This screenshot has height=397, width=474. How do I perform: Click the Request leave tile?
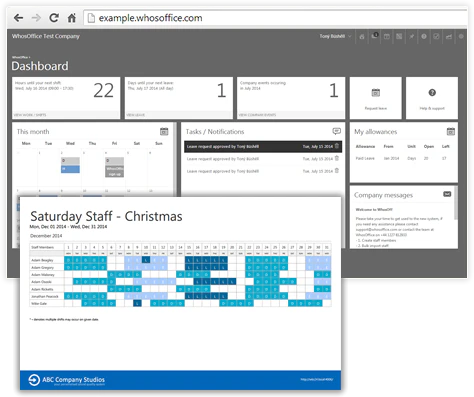(x=376, y=98)
